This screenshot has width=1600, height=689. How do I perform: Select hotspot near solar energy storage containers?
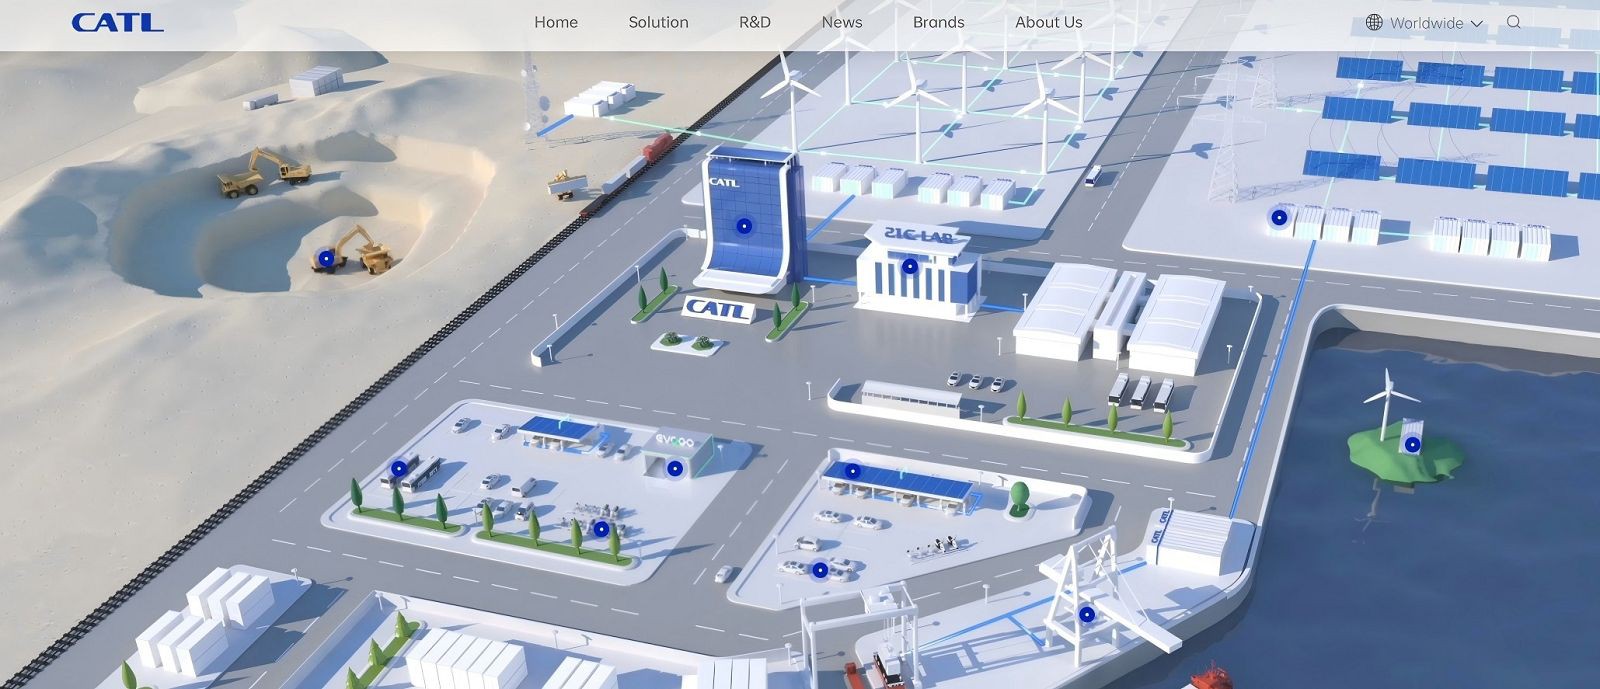[1279, 217]
